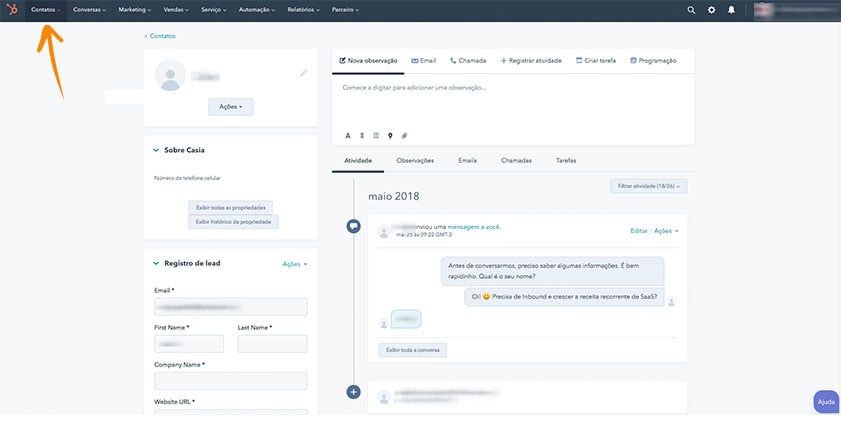This screenshot has width=841, height=421.
Task: Click the Company Name input field
Action: 231,381
